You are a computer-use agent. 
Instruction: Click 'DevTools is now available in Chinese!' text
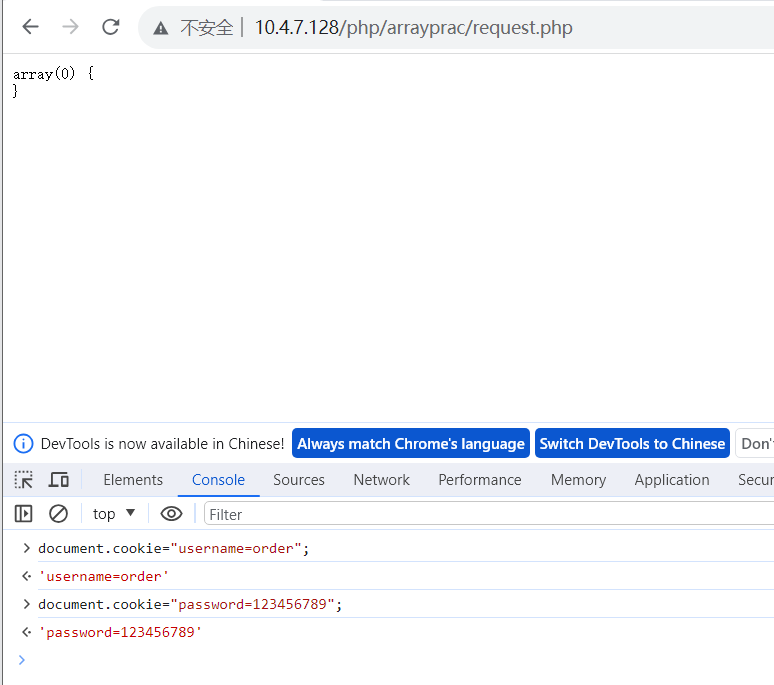click(x=162, y=444)
